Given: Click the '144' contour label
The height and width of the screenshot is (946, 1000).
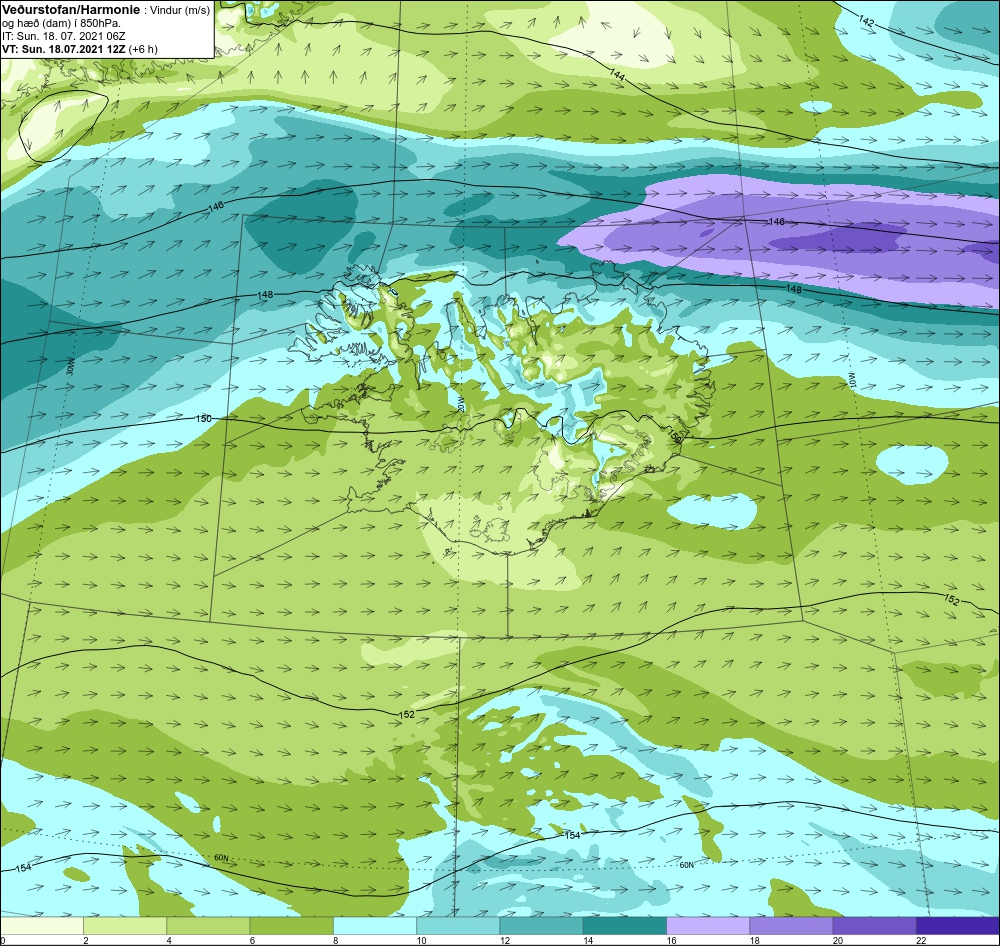Looking at the screenshot, I should (x=617, y=74).
